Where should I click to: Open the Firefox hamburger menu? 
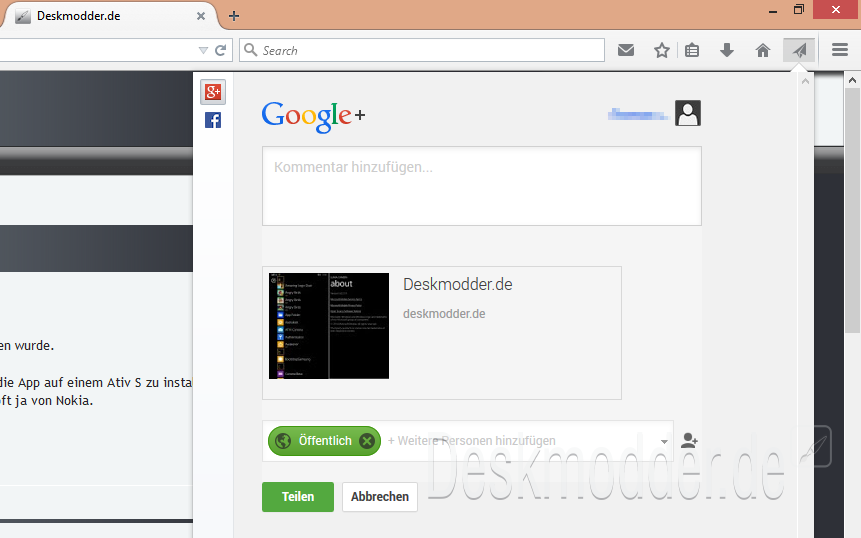[840, 50]
